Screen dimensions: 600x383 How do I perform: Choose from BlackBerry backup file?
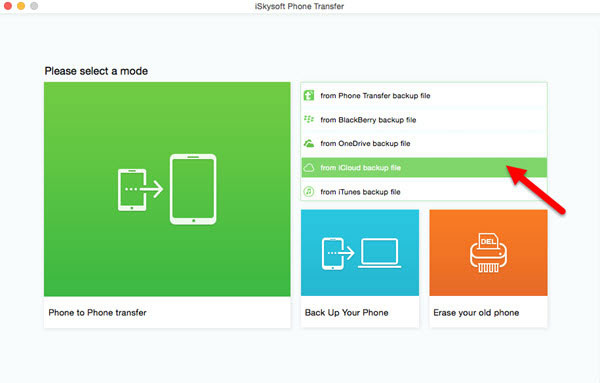click(424, 120)
